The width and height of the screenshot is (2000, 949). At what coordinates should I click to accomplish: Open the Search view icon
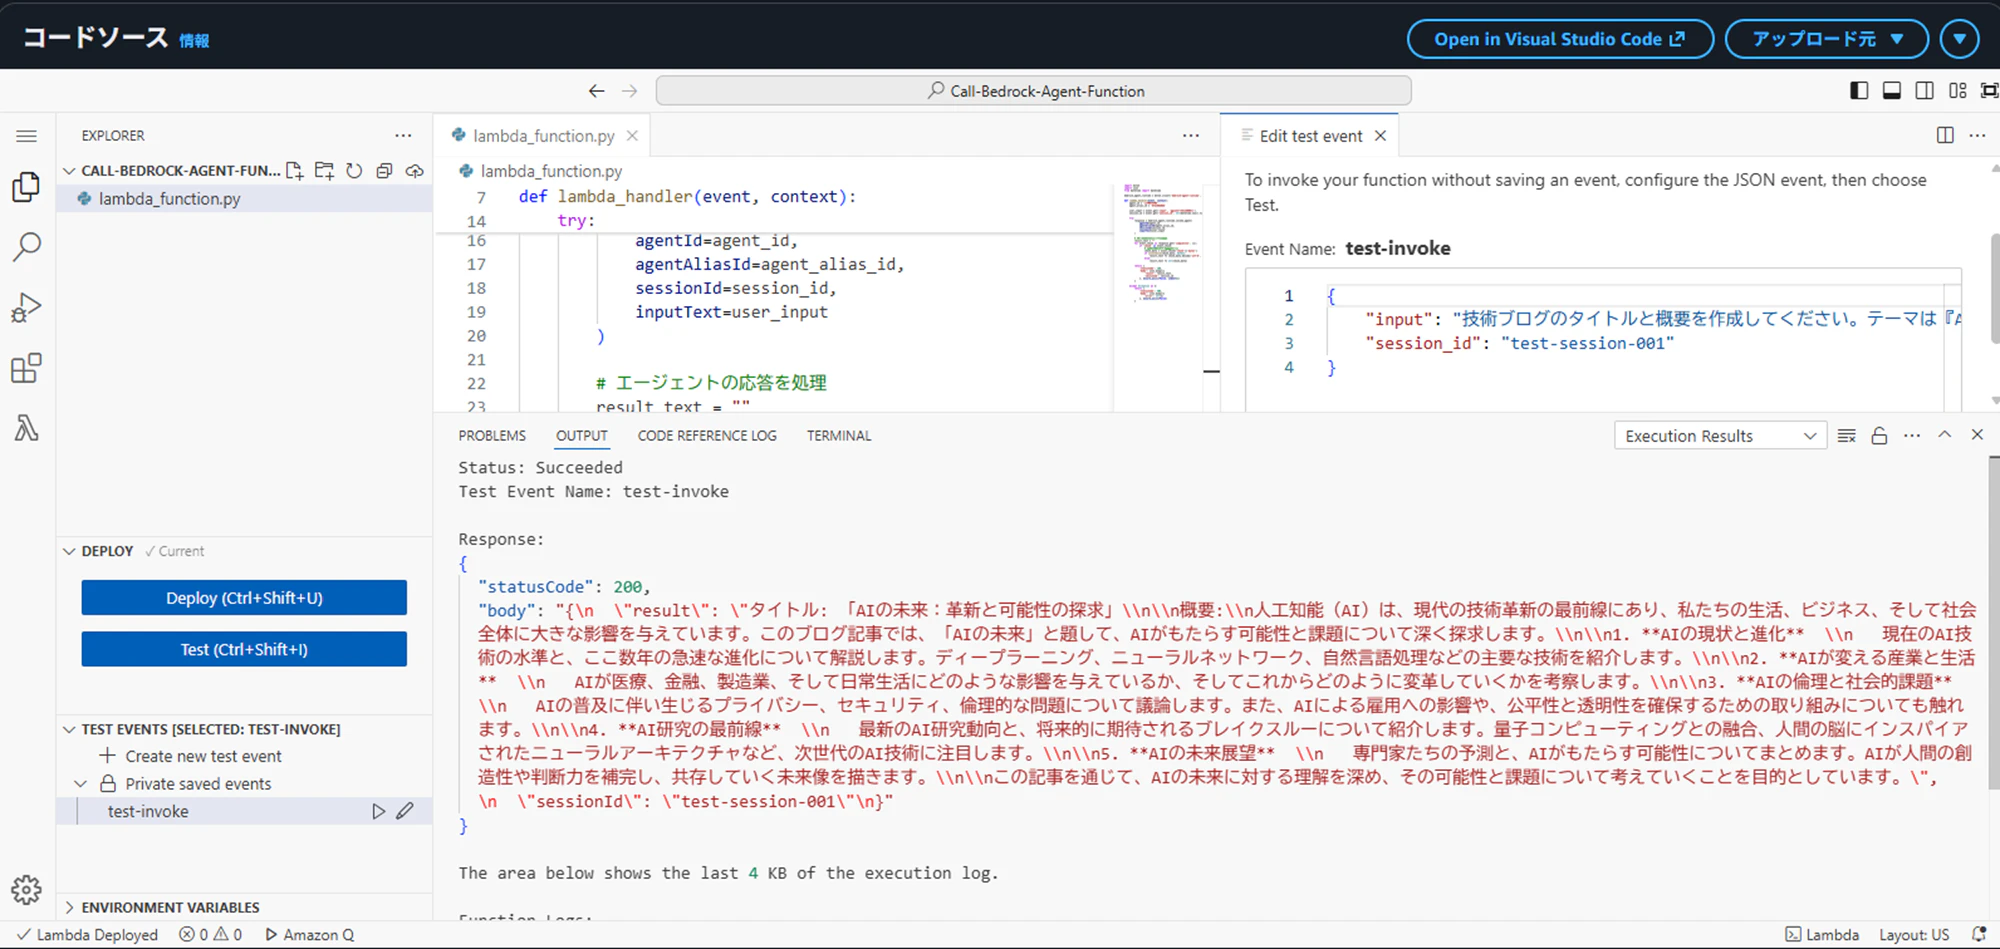27,247
